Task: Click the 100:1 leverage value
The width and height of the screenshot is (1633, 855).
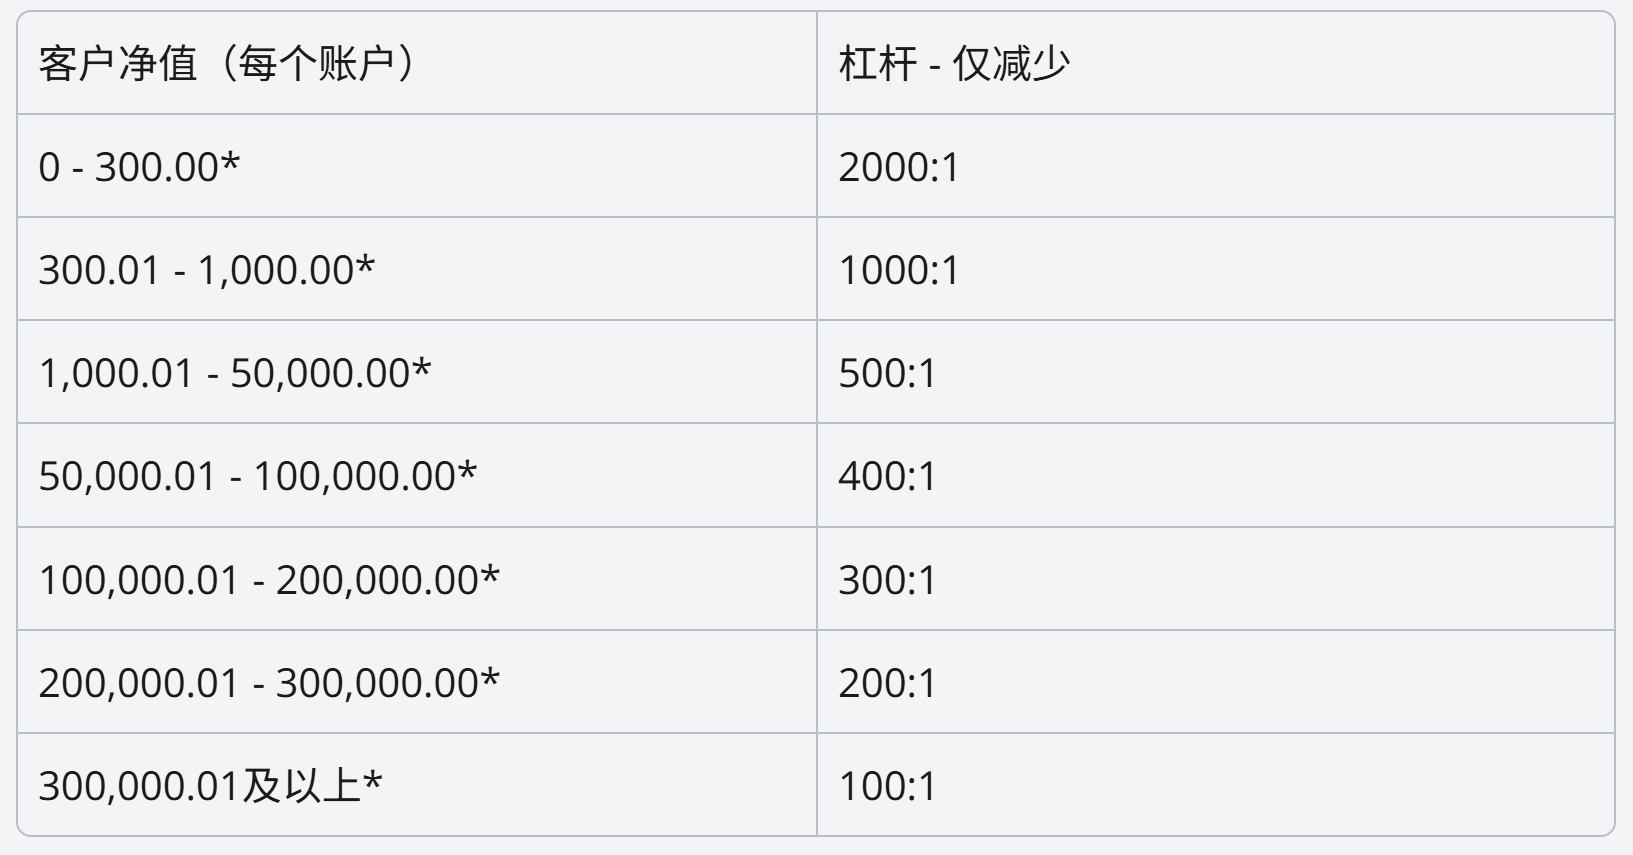Action: [x=887, y=786]
